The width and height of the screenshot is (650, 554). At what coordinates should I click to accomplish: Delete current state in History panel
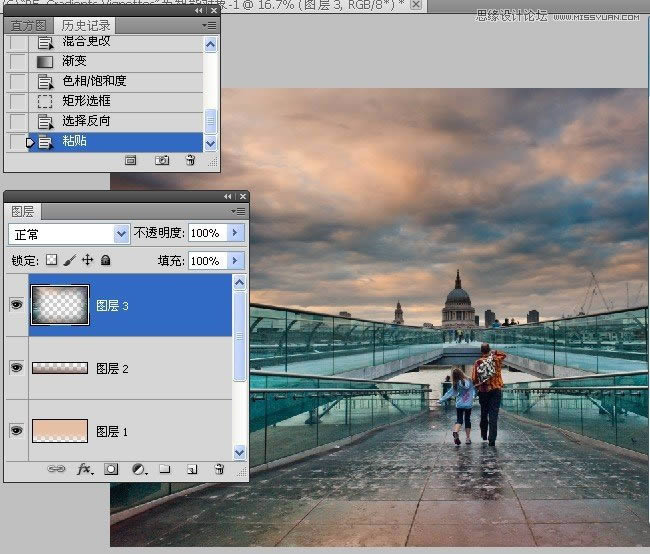point(190,160)
